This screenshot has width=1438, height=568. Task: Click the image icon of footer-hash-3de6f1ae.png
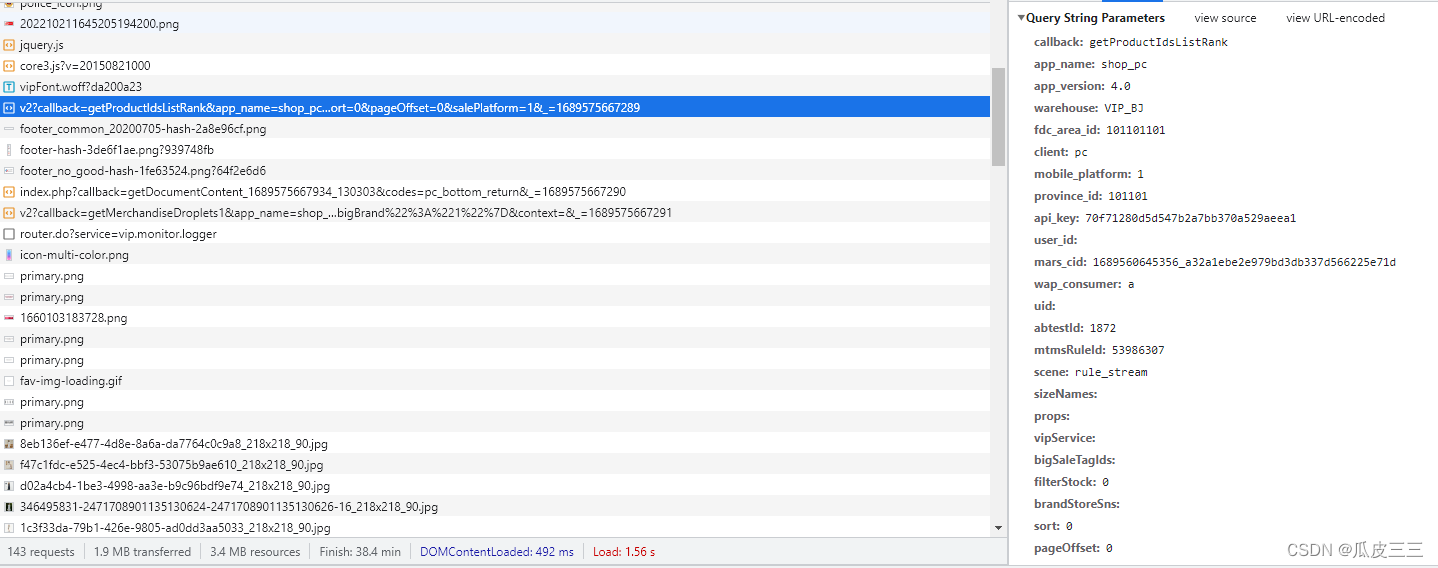[x=9, y=150]
